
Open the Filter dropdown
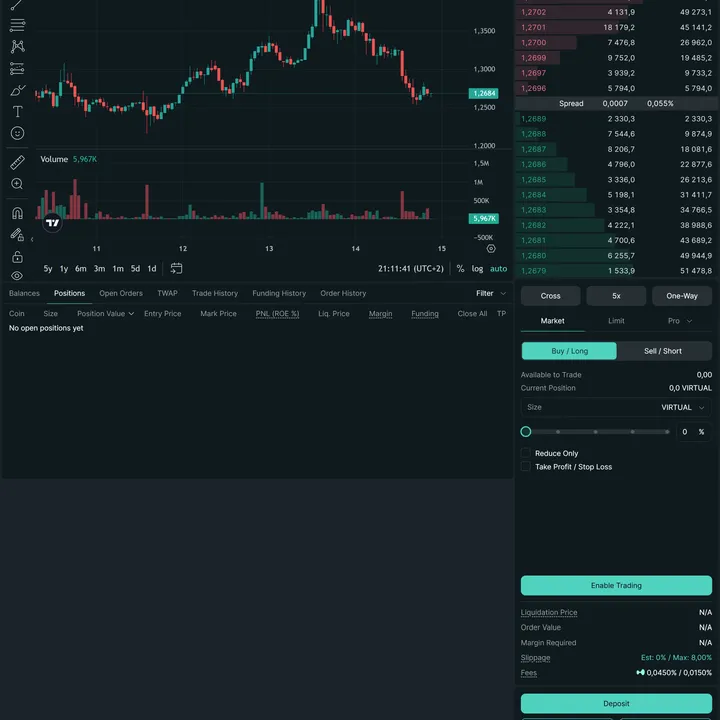490,293
